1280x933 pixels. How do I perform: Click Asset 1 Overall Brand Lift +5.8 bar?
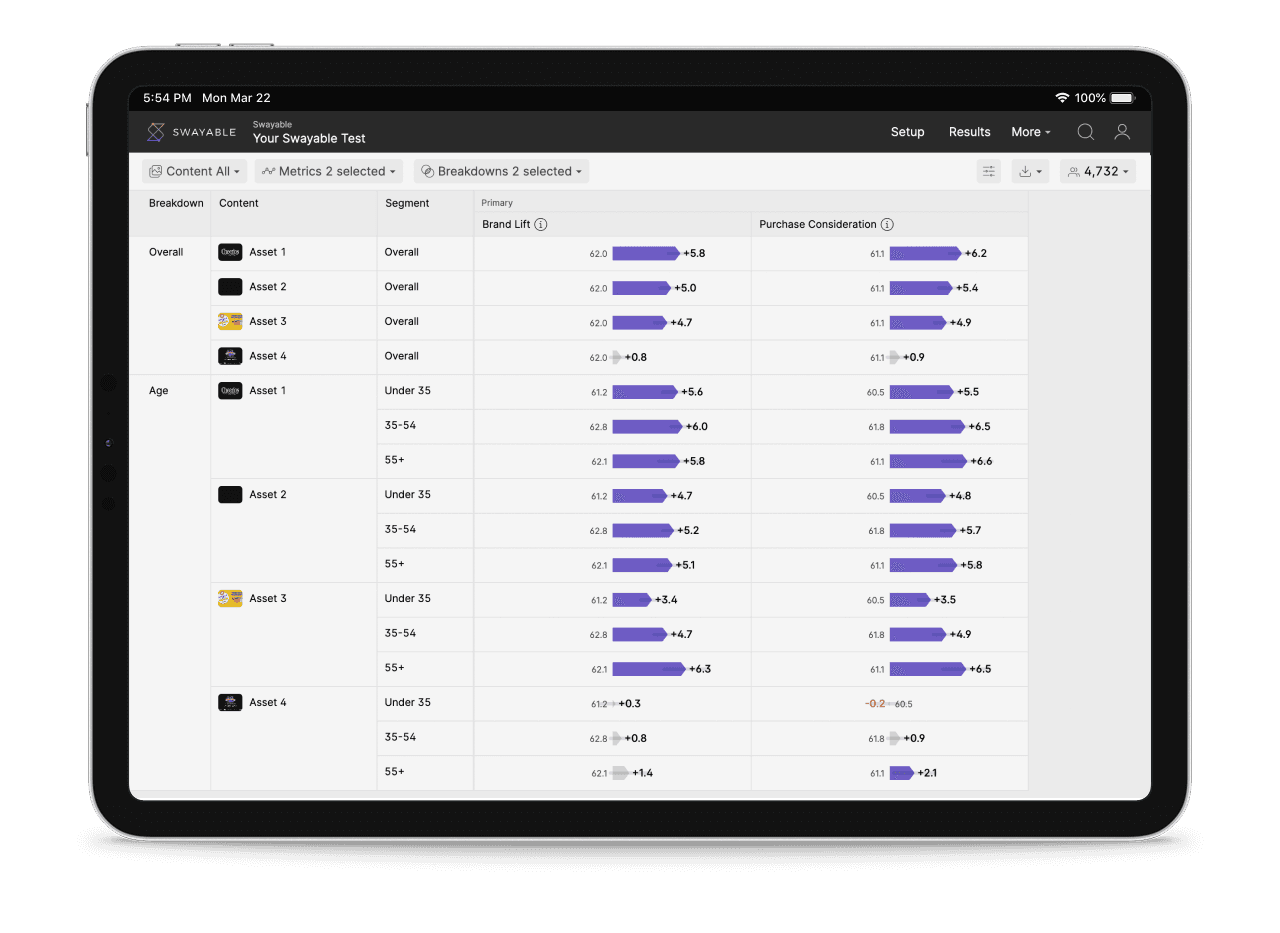coord(645,254)
